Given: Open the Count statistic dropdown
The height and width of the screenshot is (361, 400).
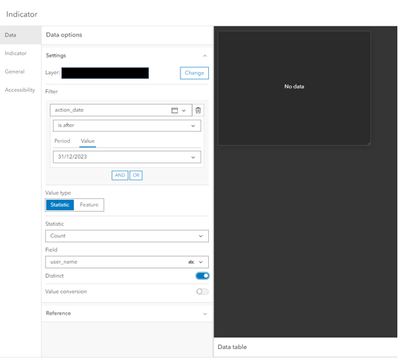Looking at the screenshot, I should click(127, 236).
